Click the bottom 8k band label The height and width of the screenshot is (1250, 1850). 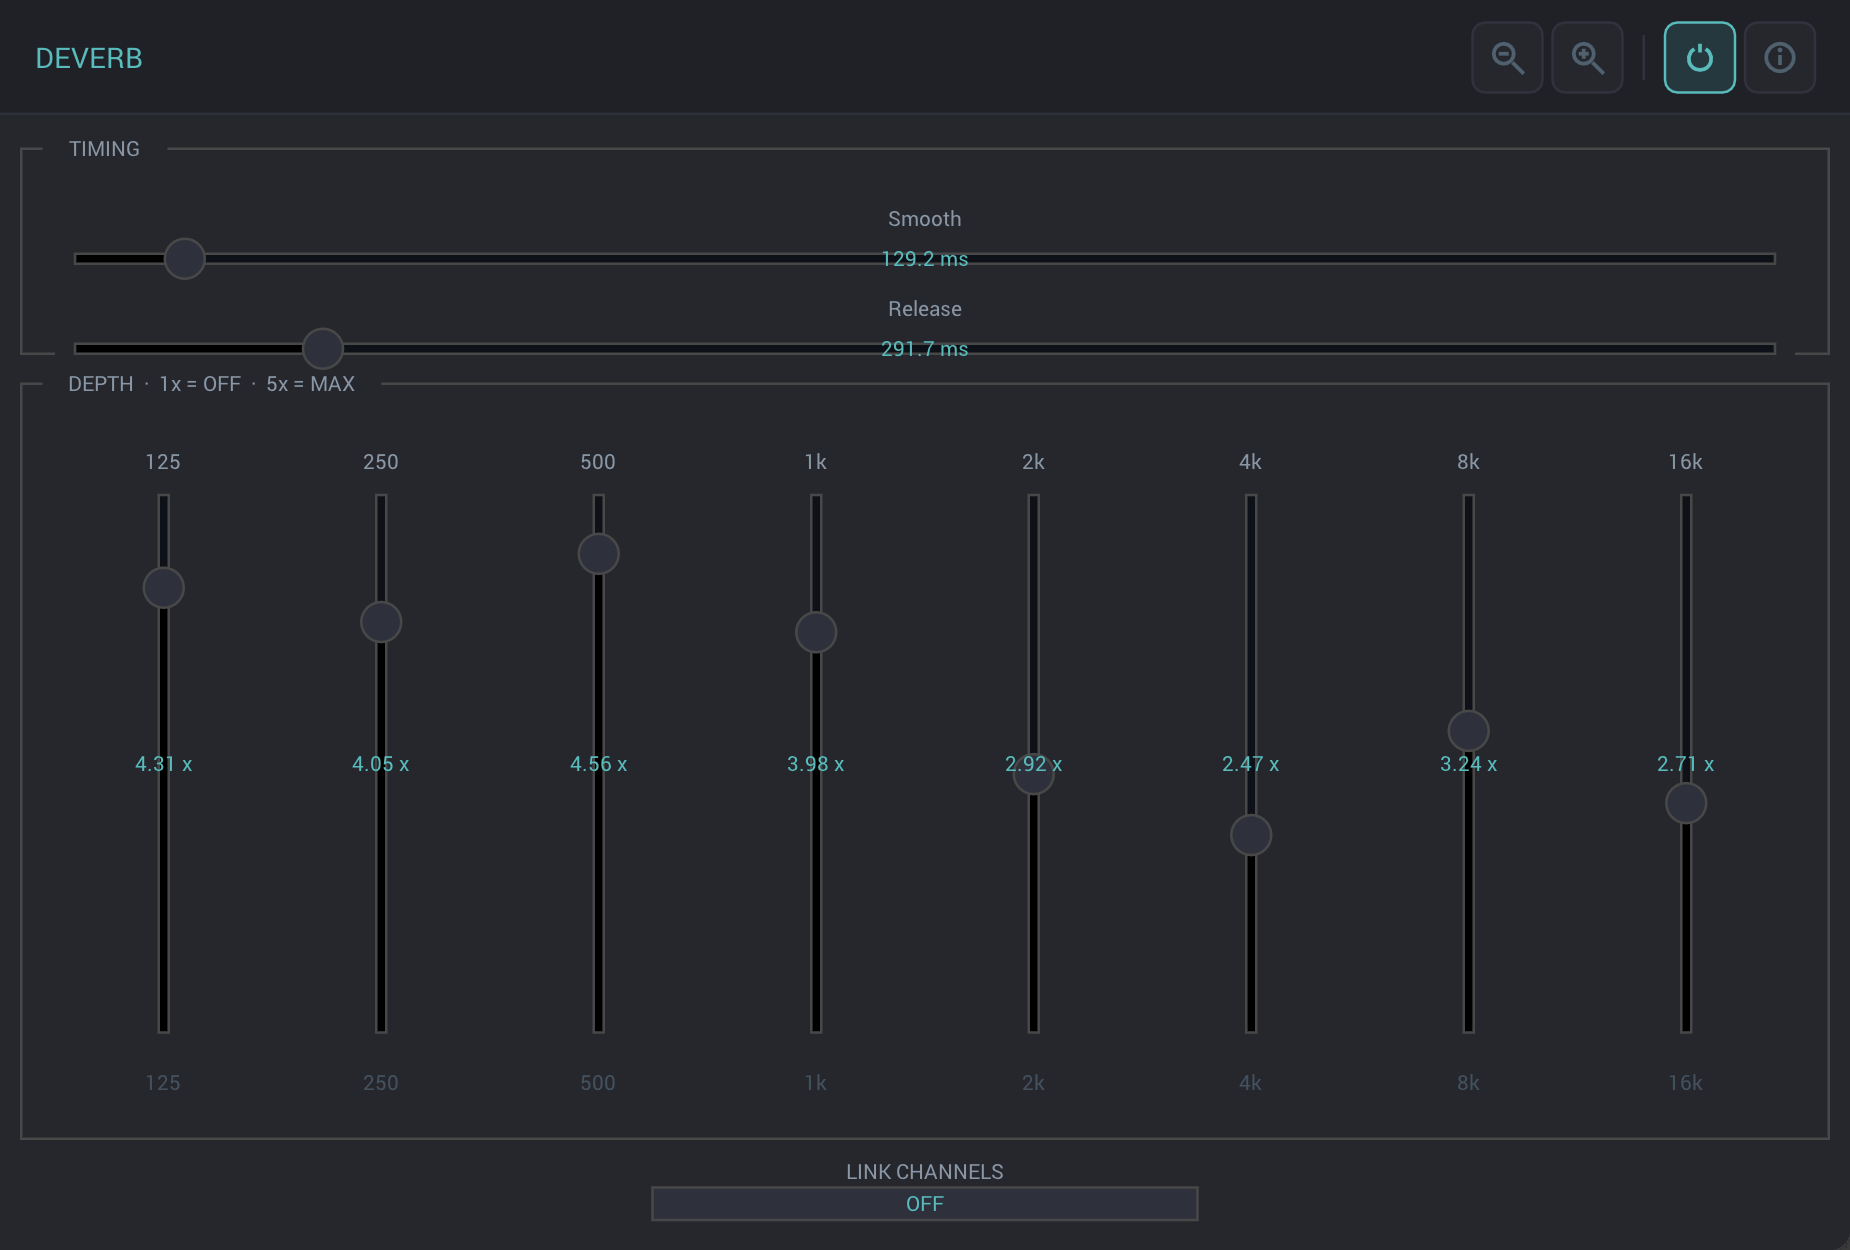click(x=1468, y=1083)
